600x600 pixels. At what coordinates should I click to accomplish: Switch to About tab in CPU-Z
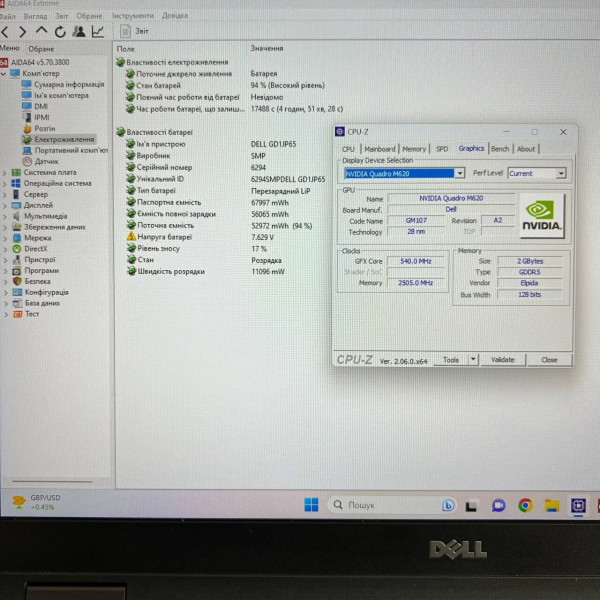pos(526,149)
